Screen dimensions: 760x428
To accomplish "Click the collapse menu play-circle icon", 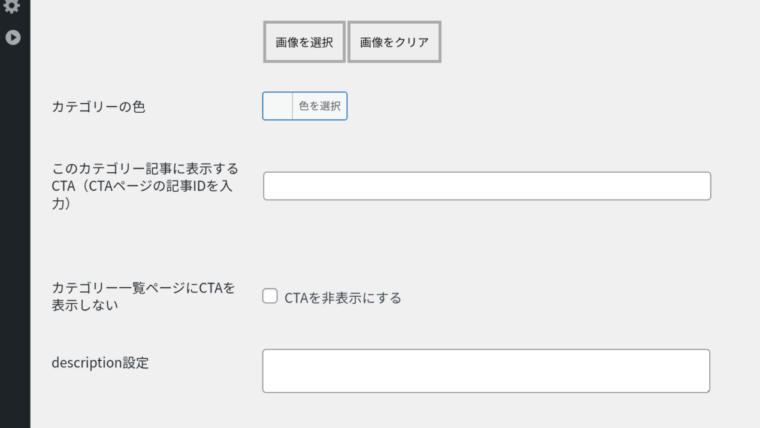I will pos(13,37).
